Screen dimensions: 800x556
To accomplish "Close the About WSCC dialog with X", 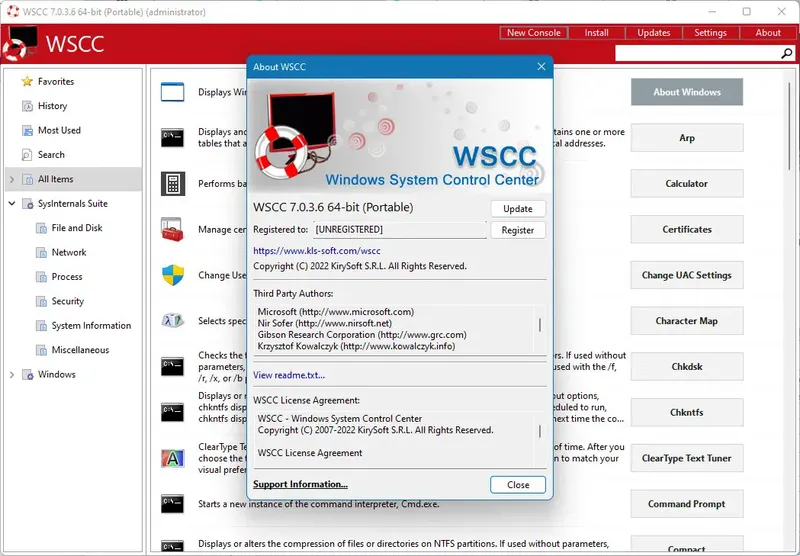I will click(x=541, y=67).
